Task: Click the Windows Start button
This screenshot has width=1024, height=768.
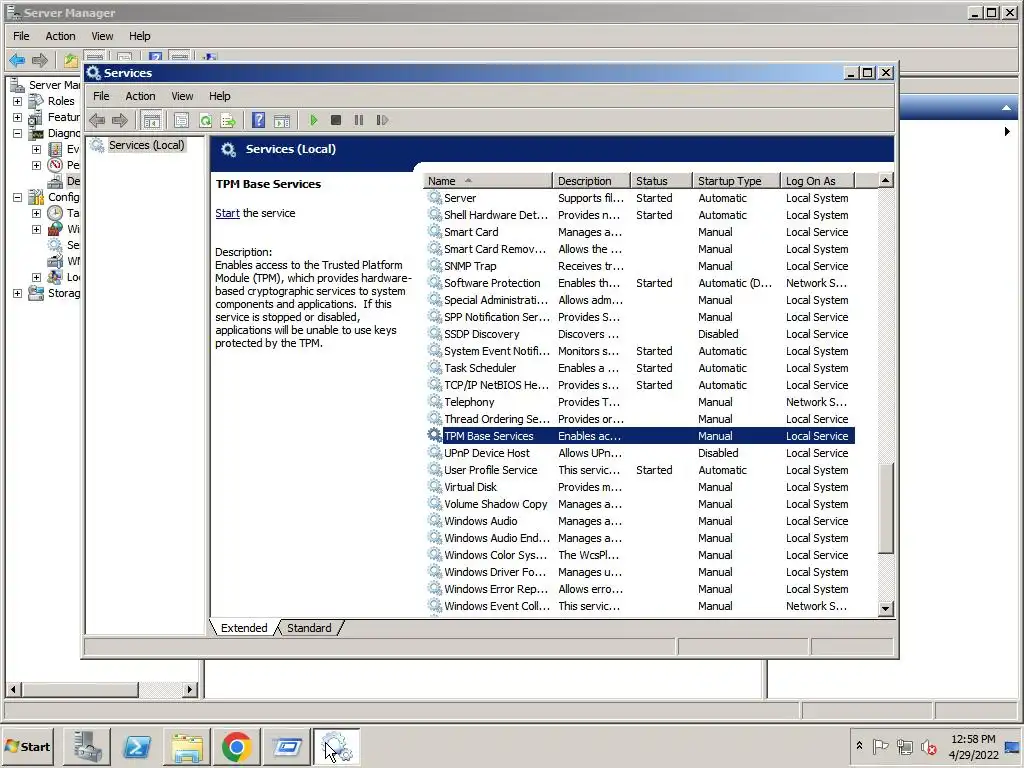Action: tap(27, 746)
